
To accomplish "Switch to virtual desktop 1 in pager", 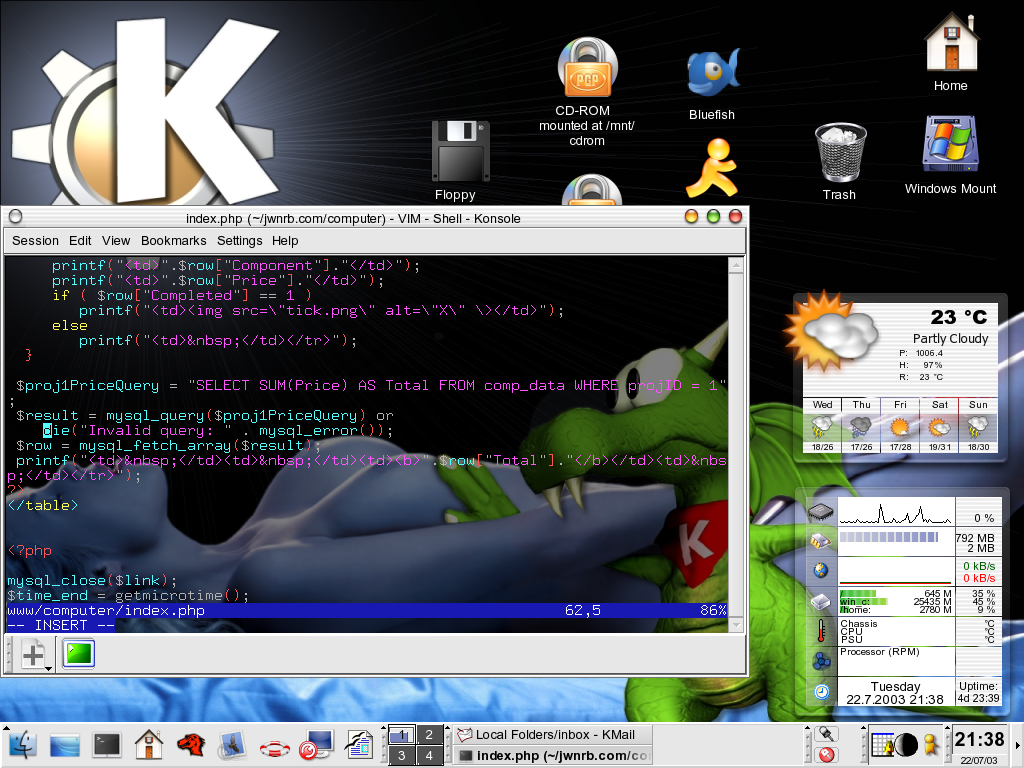I will (x=402, y=735).
